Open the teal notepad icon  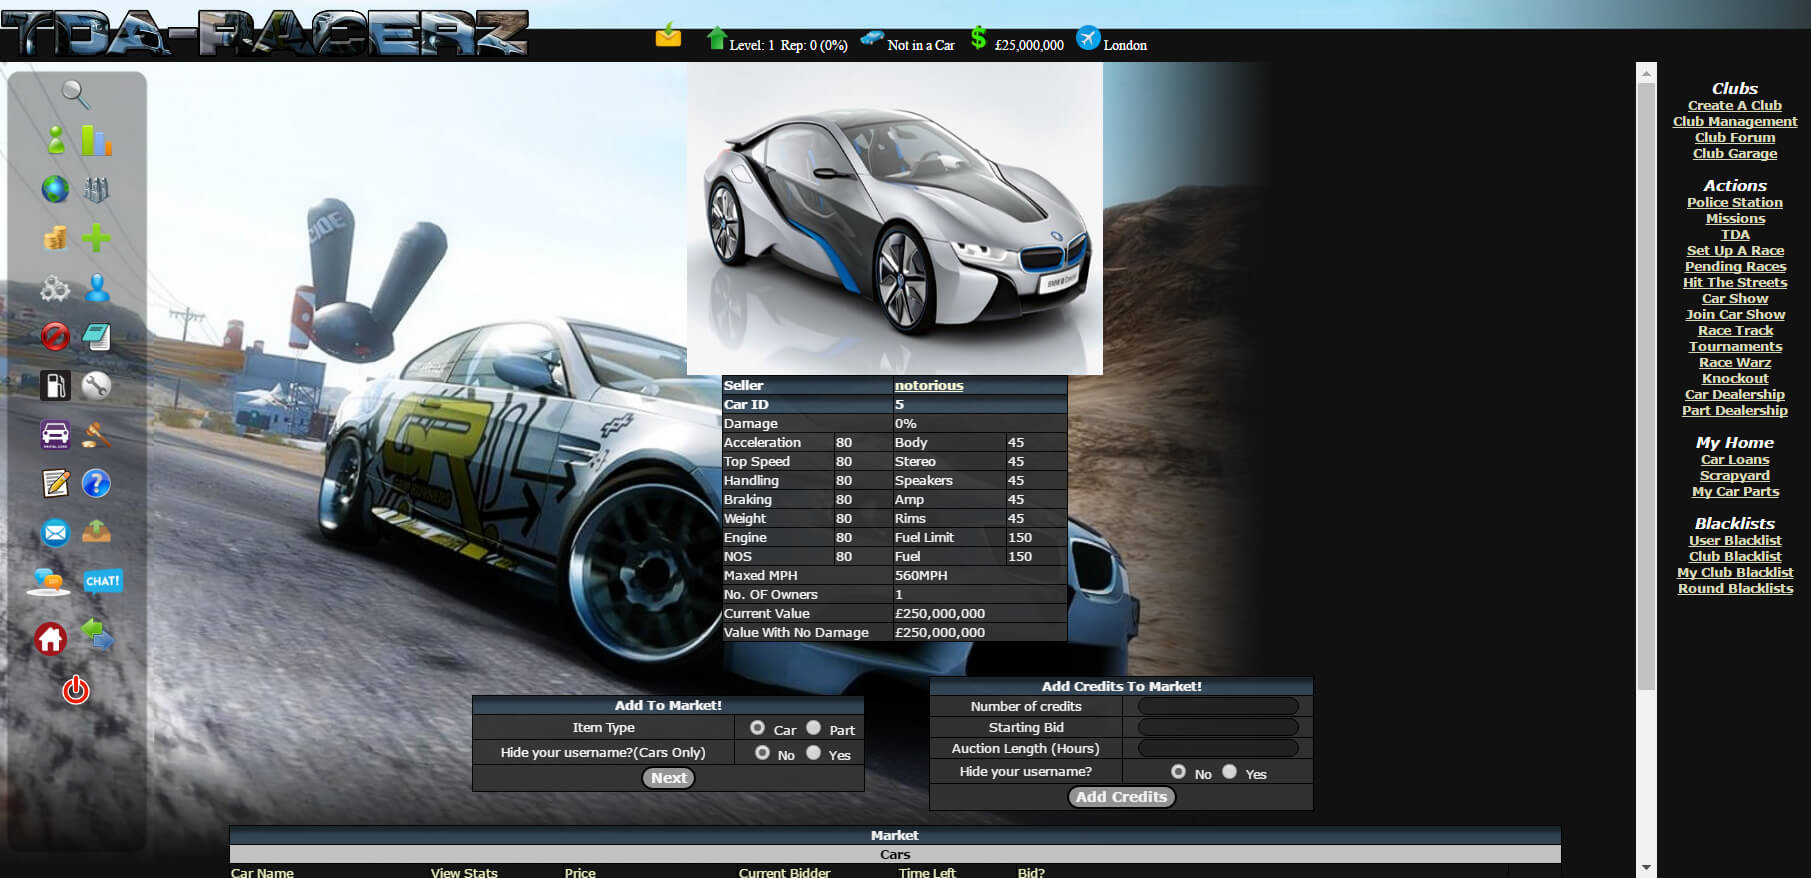[x=96, y=337]
